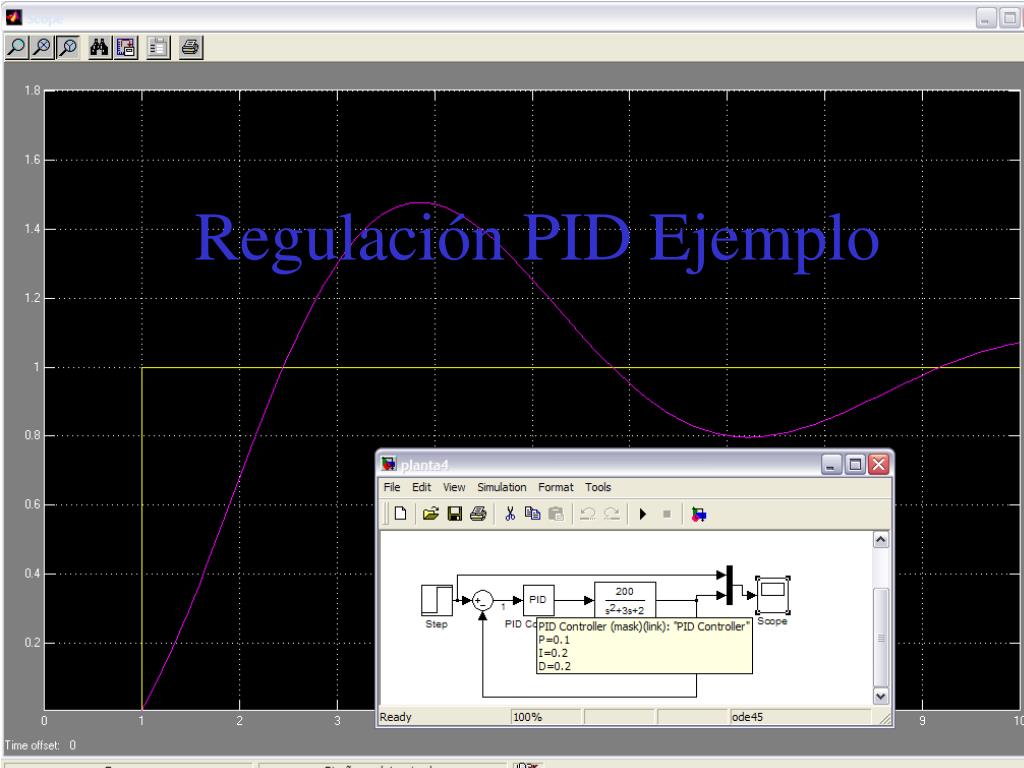
Task: Select the transfer function 200 block
Action: [625, 600]
